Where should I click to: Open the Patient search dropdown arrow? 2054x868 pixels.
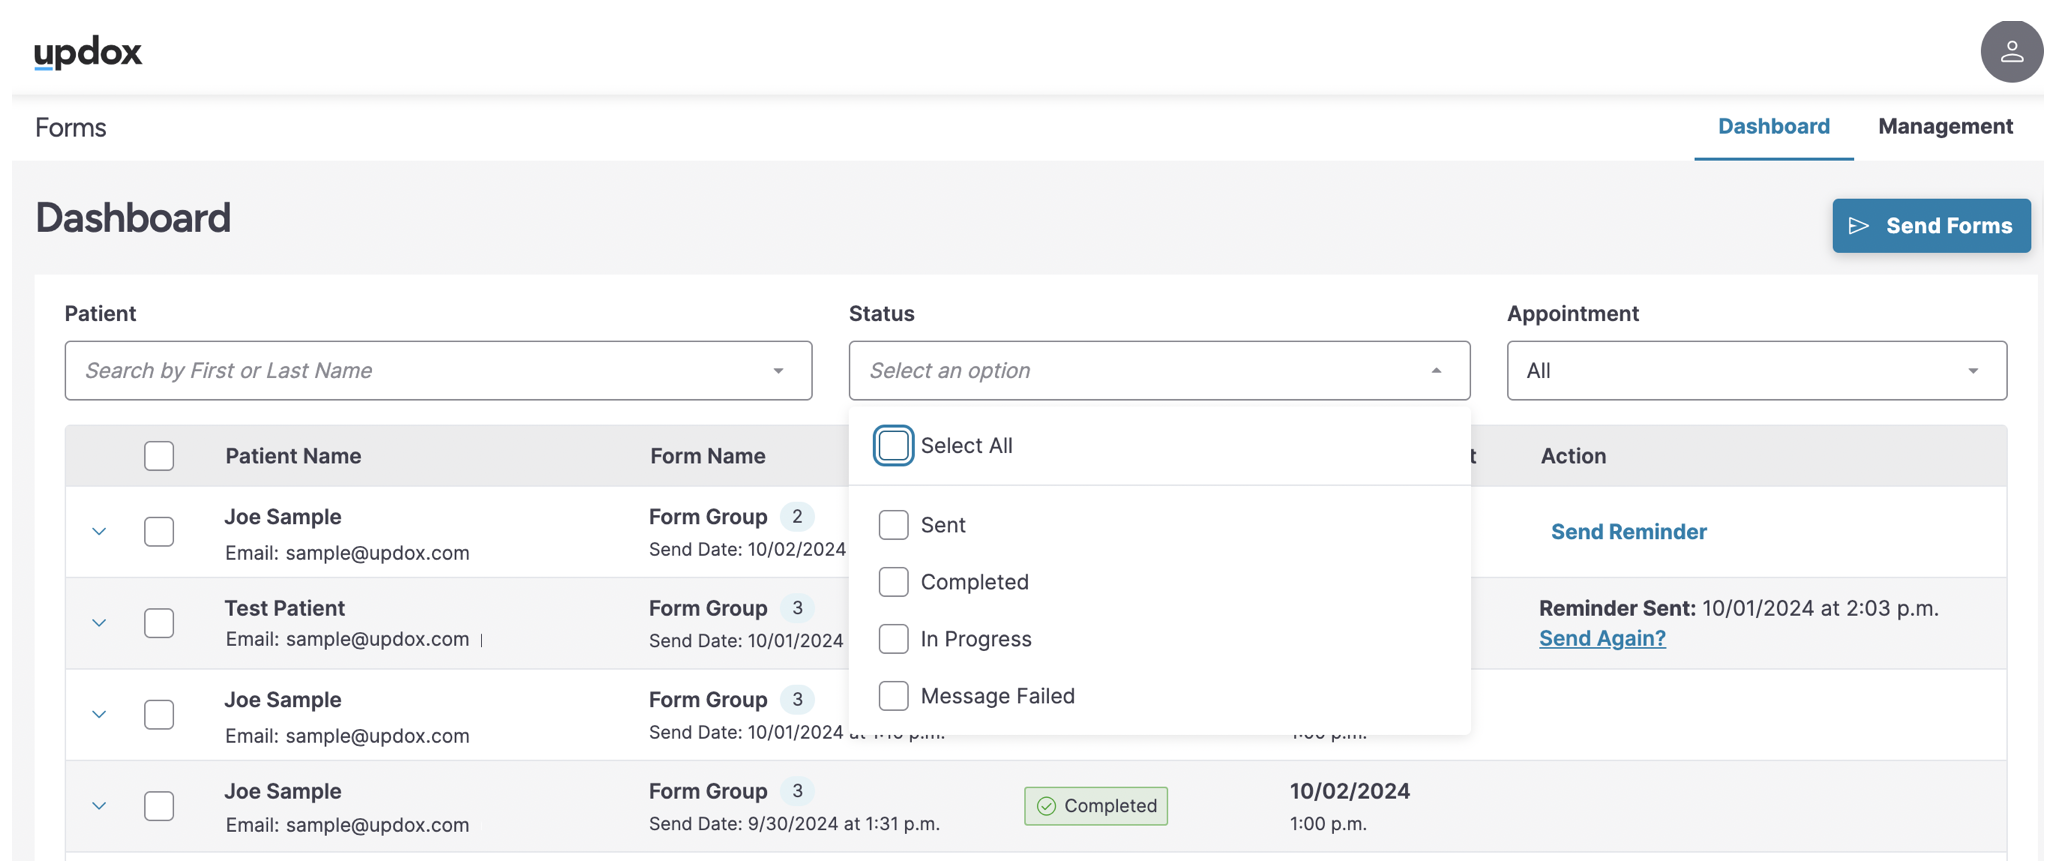pyautogui.click(x=778, y=371)
